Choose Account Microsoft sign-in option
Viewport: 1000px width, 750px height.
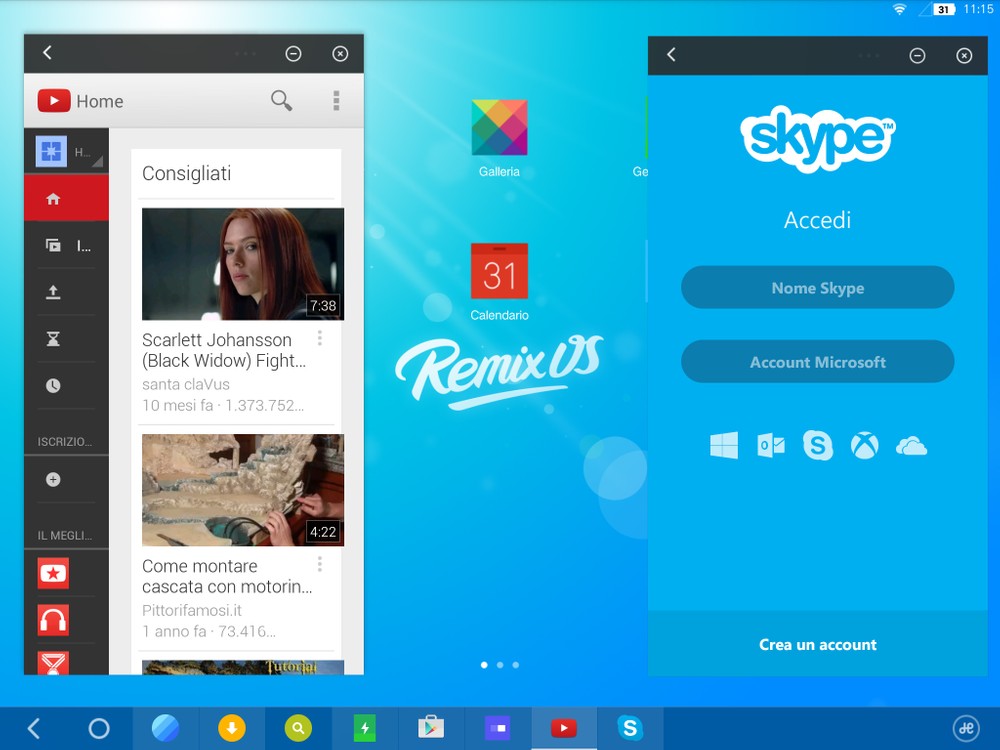point(817,362)
